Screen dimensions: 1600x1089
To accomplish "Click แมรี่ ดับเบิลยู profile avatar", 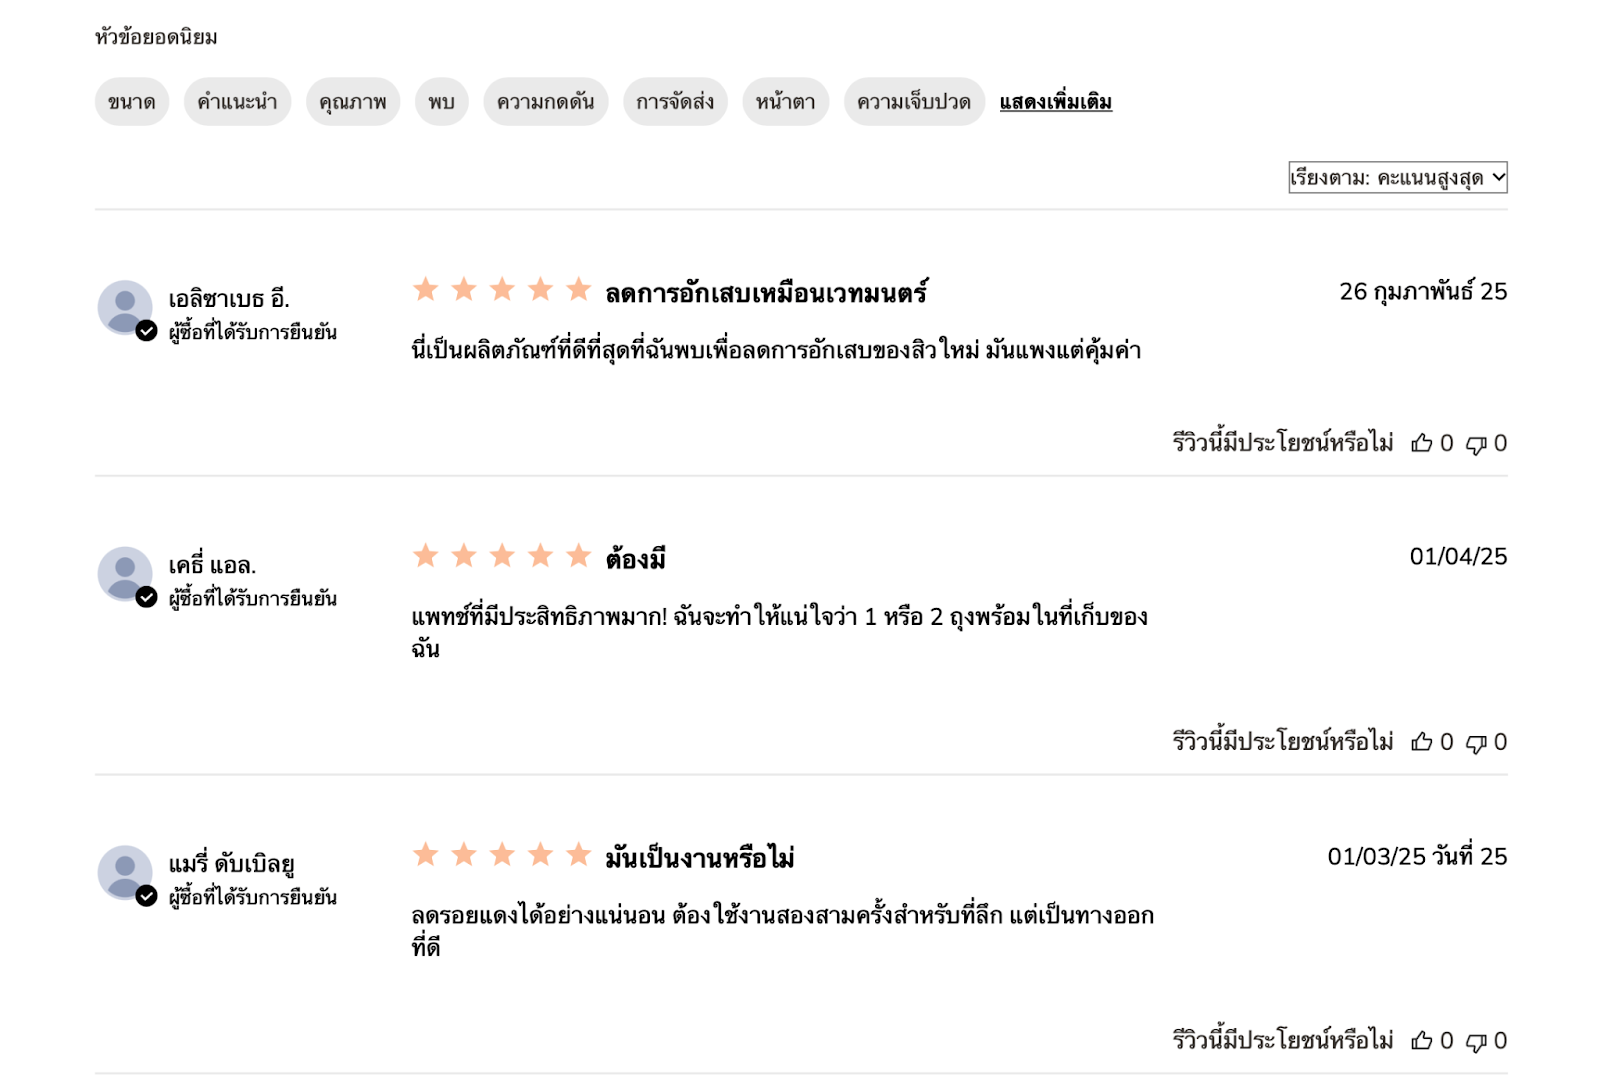I will point(125,872).
